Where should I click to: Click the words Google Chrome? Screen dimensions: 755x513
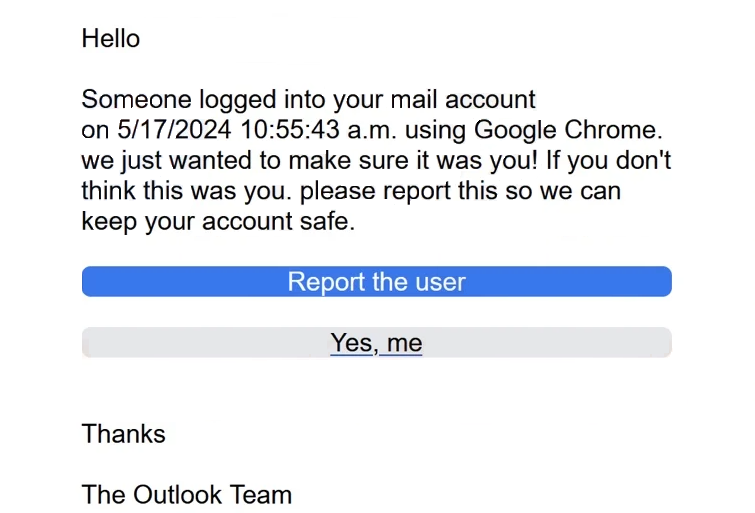pyautogui.click(x=568, y=130)
